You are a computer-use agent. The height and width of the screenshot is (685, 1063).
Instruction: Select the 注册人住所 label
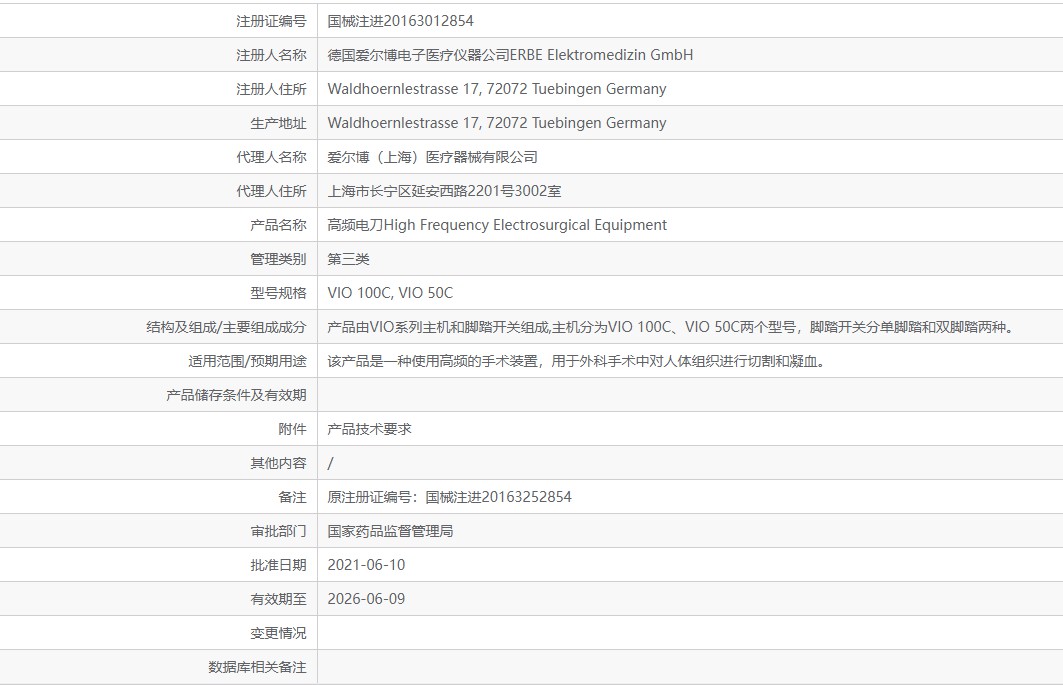pos(271,89)
